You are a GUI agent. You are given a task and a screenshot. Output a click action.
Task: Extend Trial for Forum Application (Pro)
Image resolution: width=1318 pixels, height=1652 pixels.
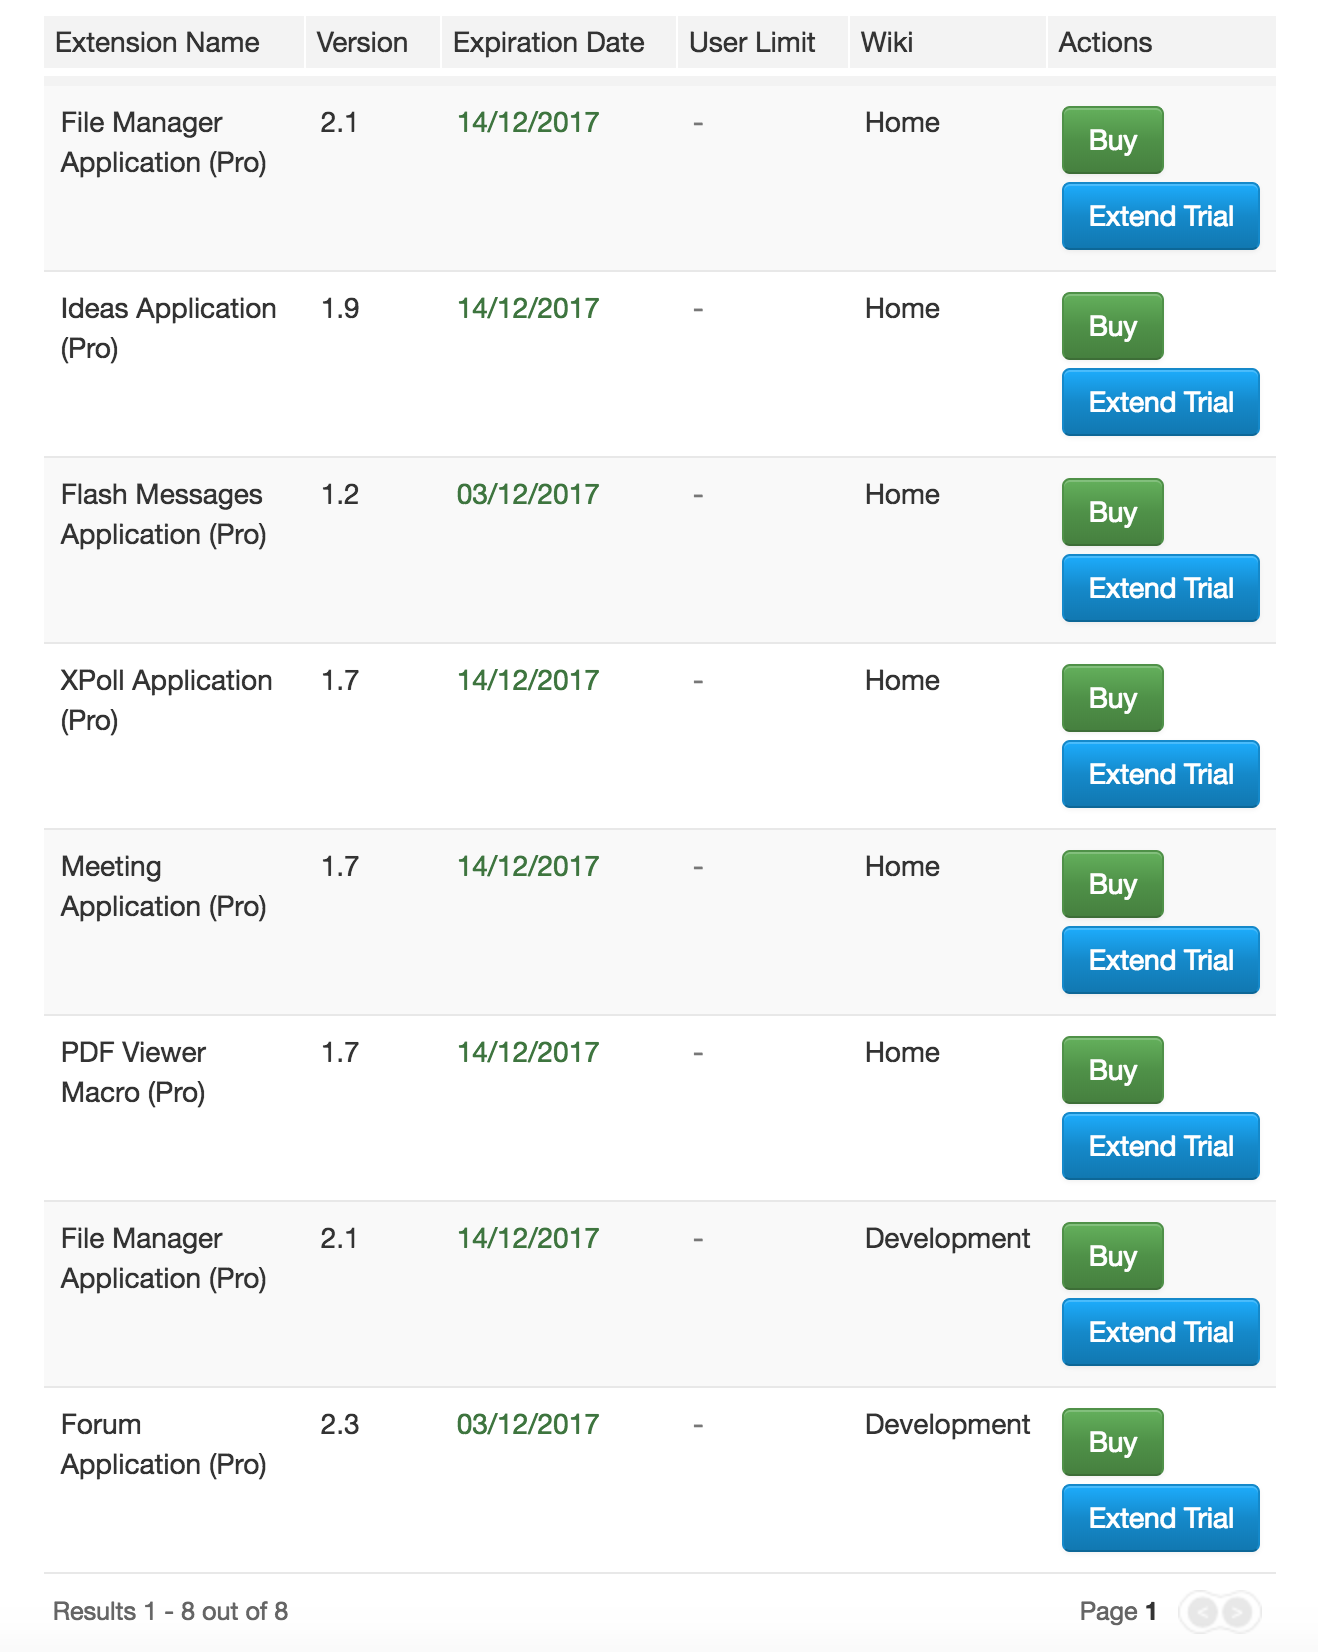click(1159, 1517)
